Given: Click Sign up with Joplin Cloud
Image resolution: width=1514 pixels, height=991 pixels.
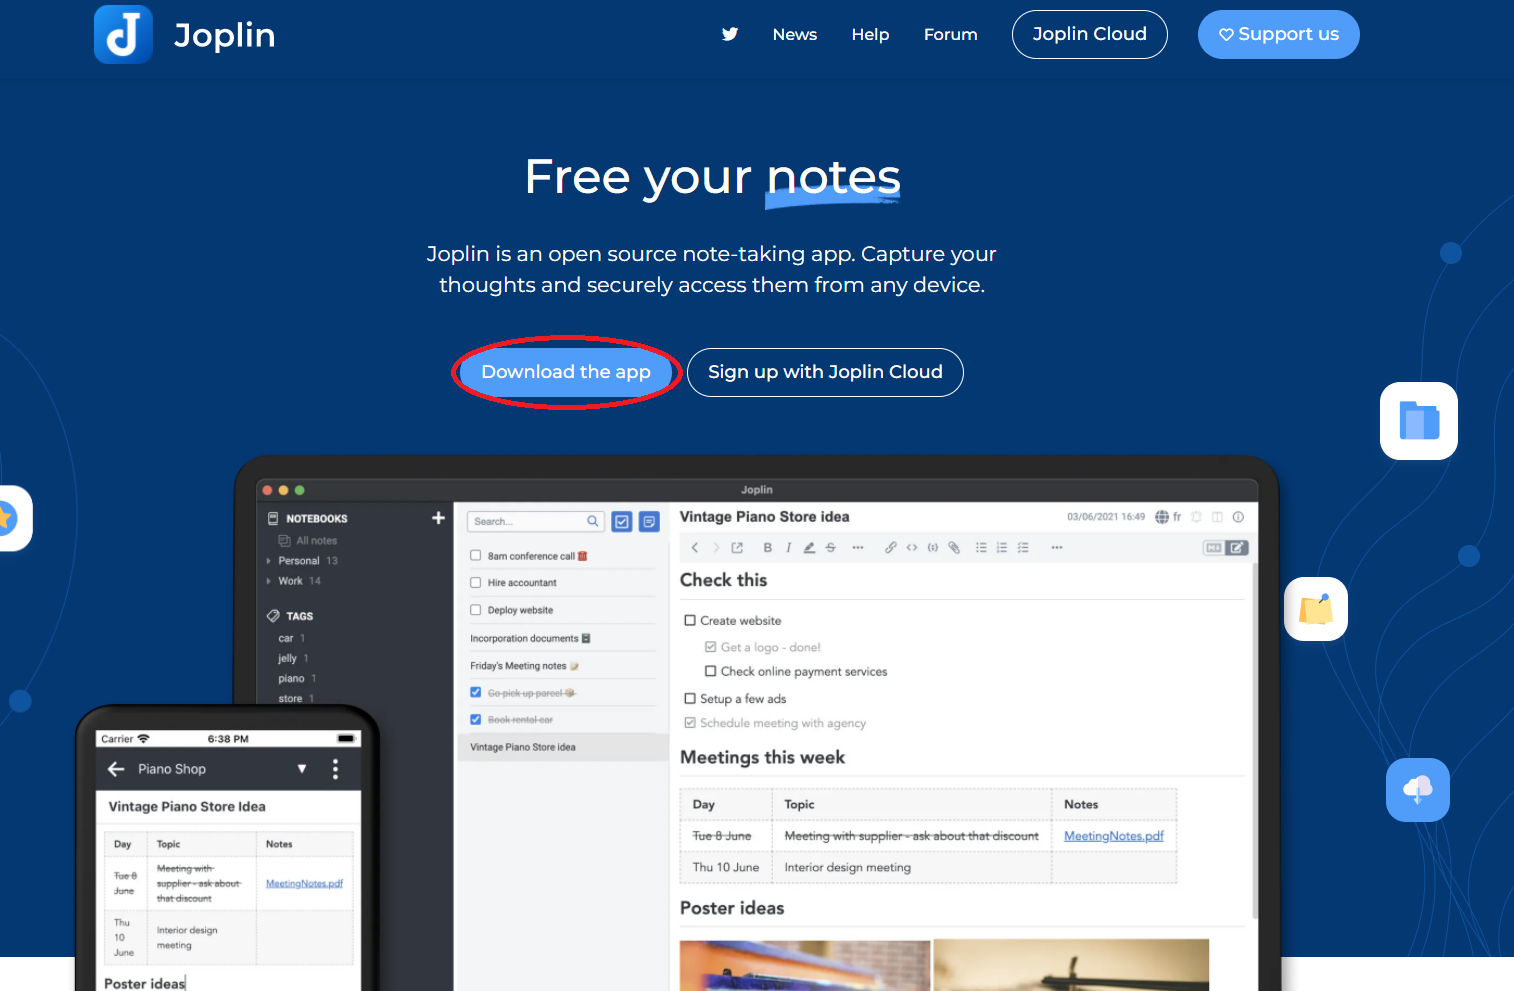Looking at the screenshot, I should click(x=825, y=372).
